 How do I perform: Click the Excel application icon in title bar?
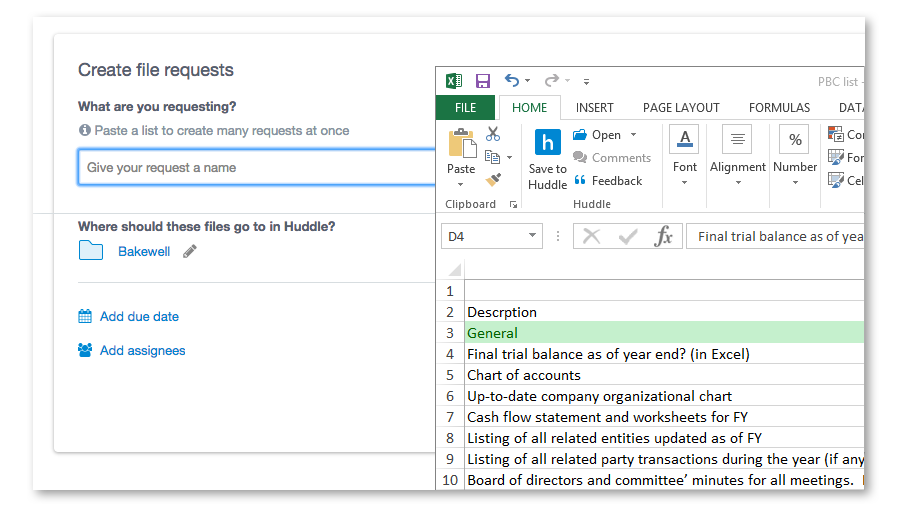(454, 81)
